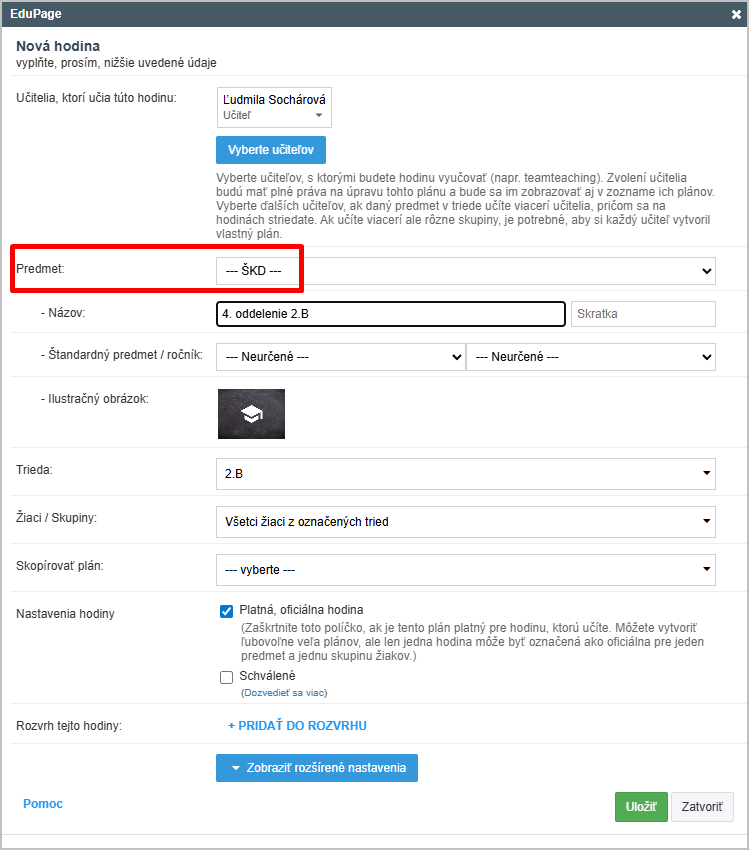Expand the ročník dropdown on the right

pyautogui.click(x=590, y=357)
